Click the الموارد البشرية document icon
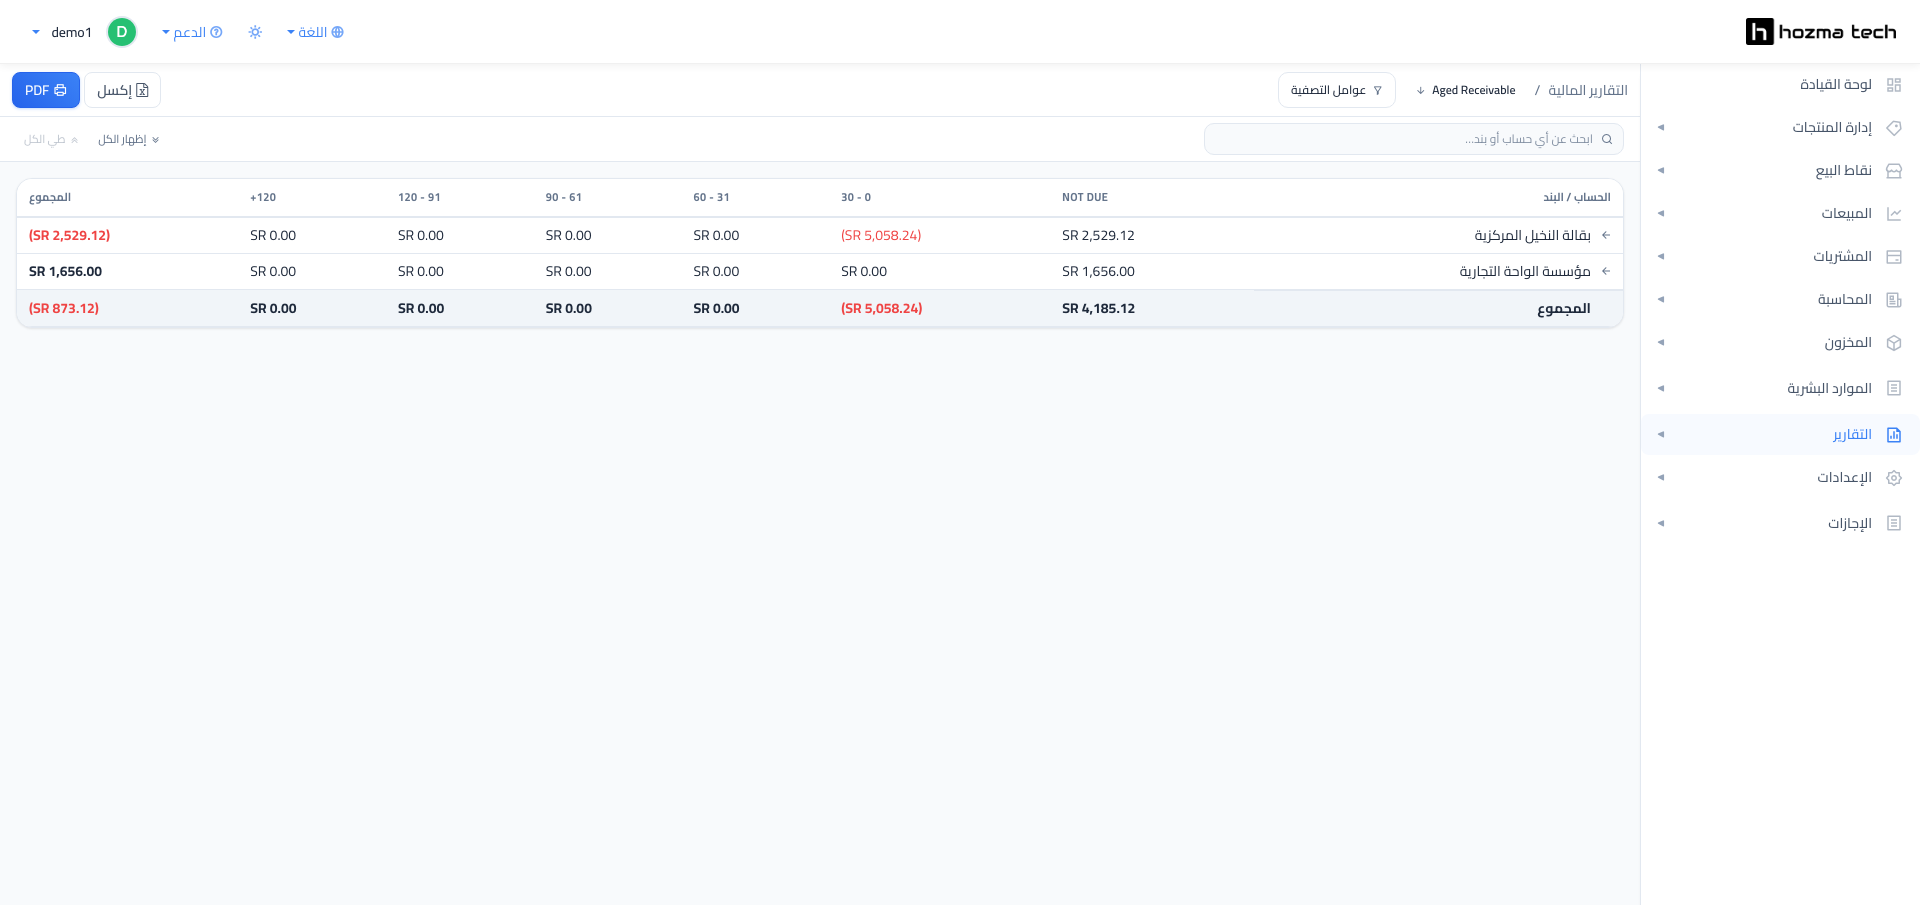The image size is (1920, 905). click(x=1893, y=388)
